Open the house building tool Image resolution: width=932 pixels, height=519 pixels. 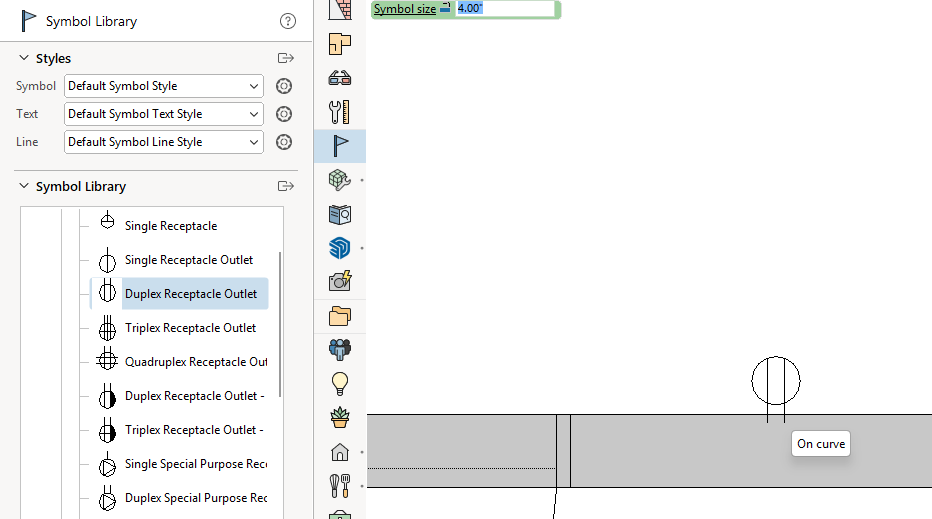click(340, 452)
